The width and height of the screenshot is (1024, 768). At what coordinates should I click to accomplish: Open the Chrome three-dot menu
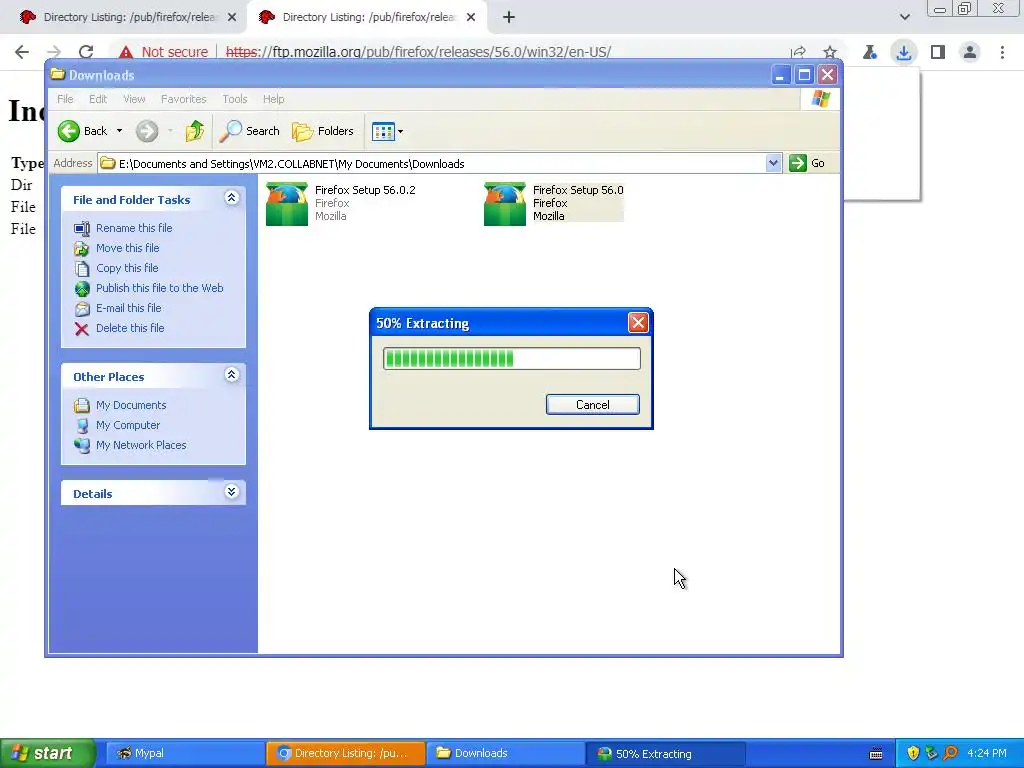coord(1002,52)
